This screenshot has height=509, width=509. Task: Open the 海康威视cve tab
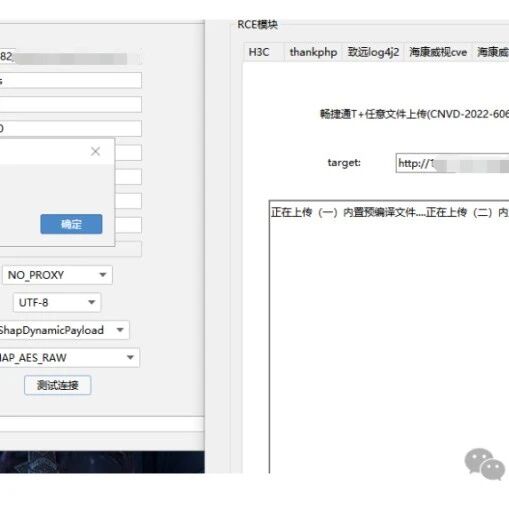(x=438, y=52)
